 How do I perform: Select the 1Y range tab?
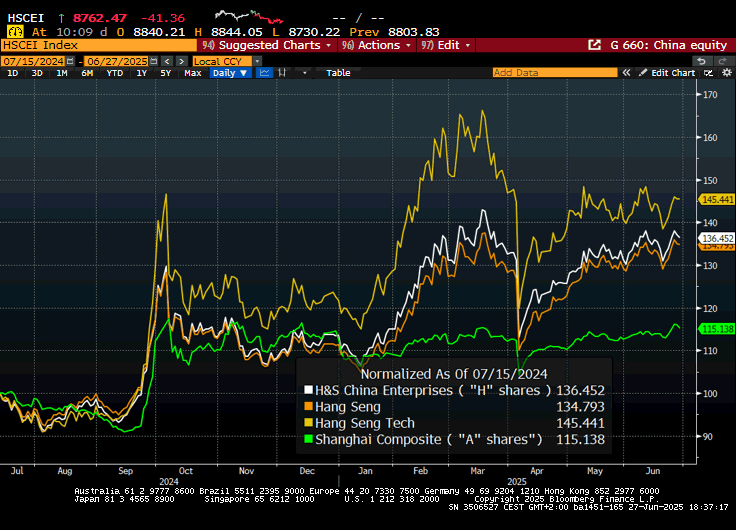(141, 73)
